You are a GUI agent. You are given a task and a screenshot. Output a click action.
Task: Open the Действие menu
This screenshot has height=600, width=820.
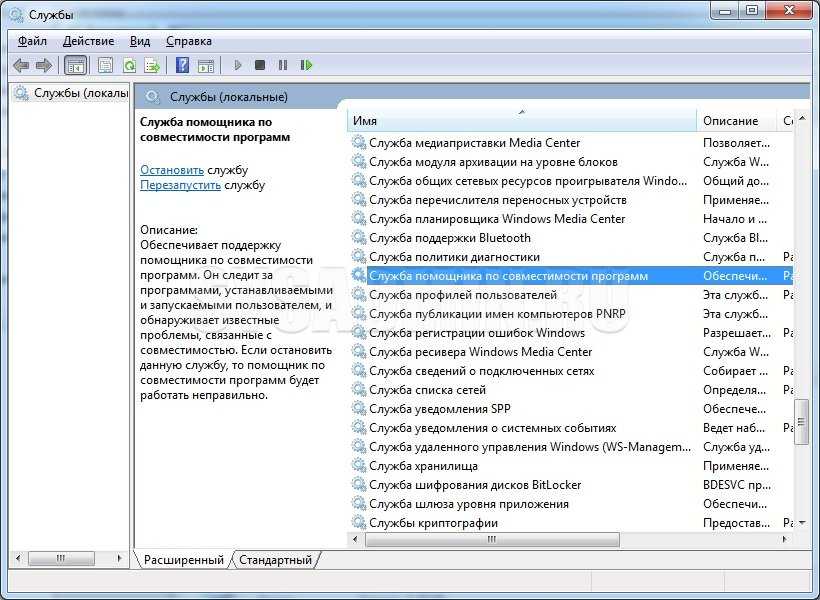point(88,41)
